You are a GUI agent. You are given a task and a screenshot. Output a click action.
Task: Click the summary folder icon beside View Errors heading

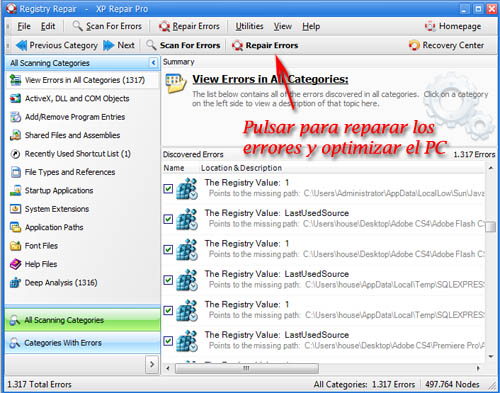point(176,83)
